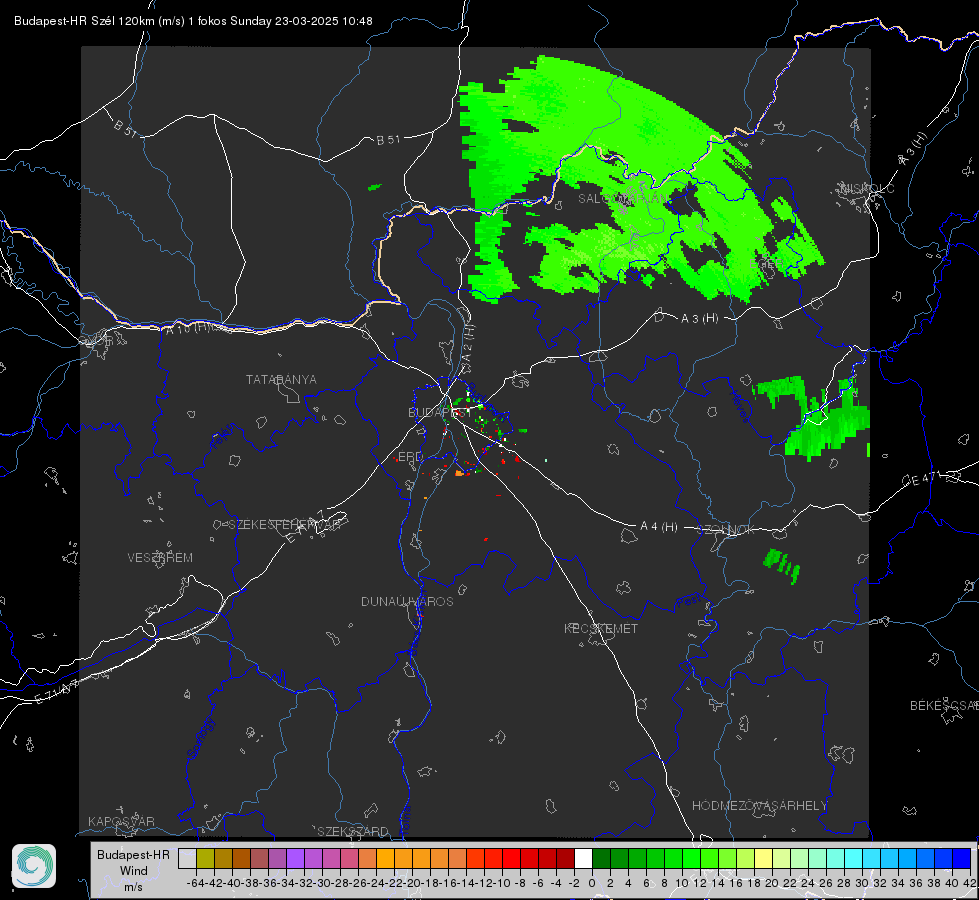
Task: Click the SZEKSZARD city label
Action: pos(353,832)
